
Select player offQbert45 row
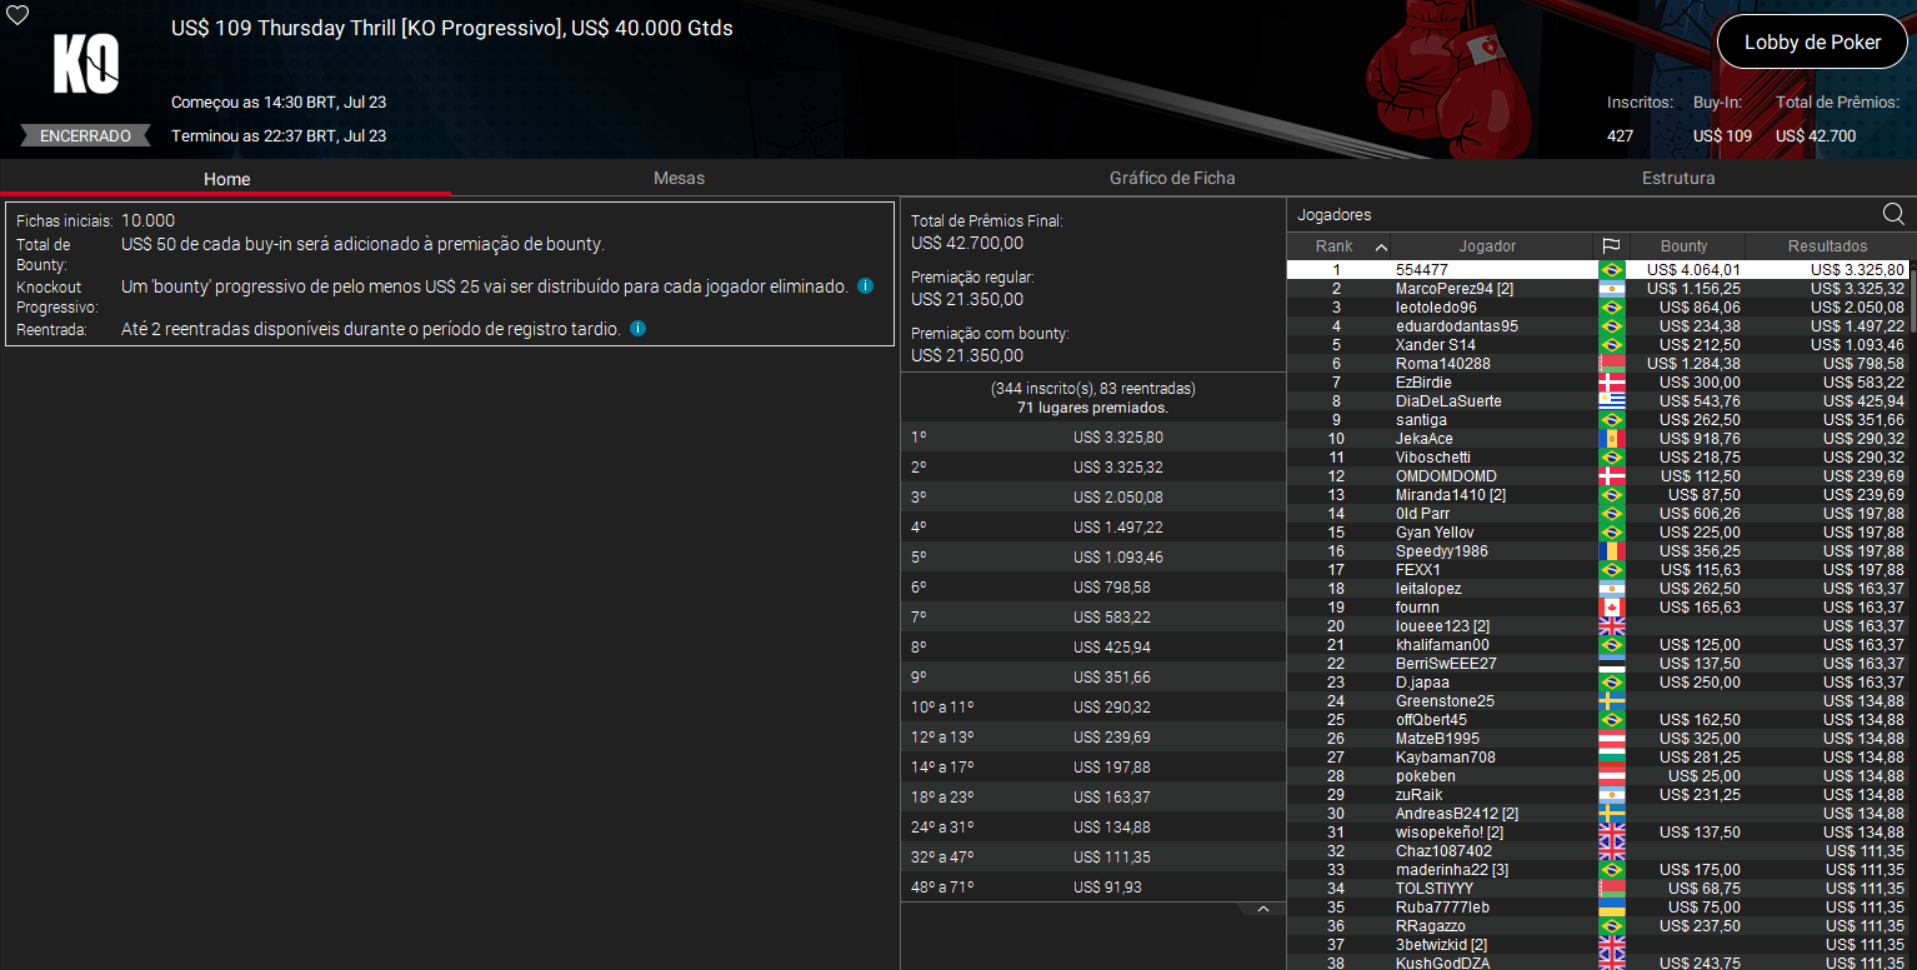[x=1597, y=720]
